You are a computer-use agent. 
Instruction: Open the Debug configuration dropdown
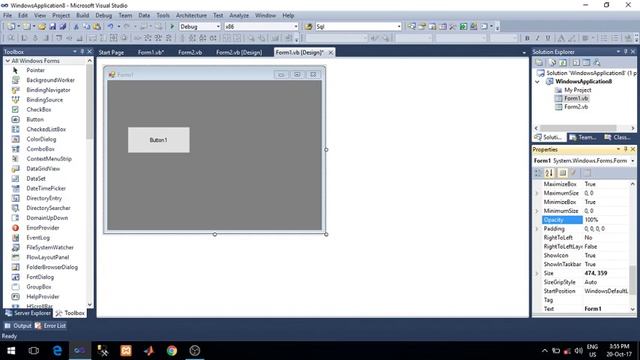(x=218, y=27)
